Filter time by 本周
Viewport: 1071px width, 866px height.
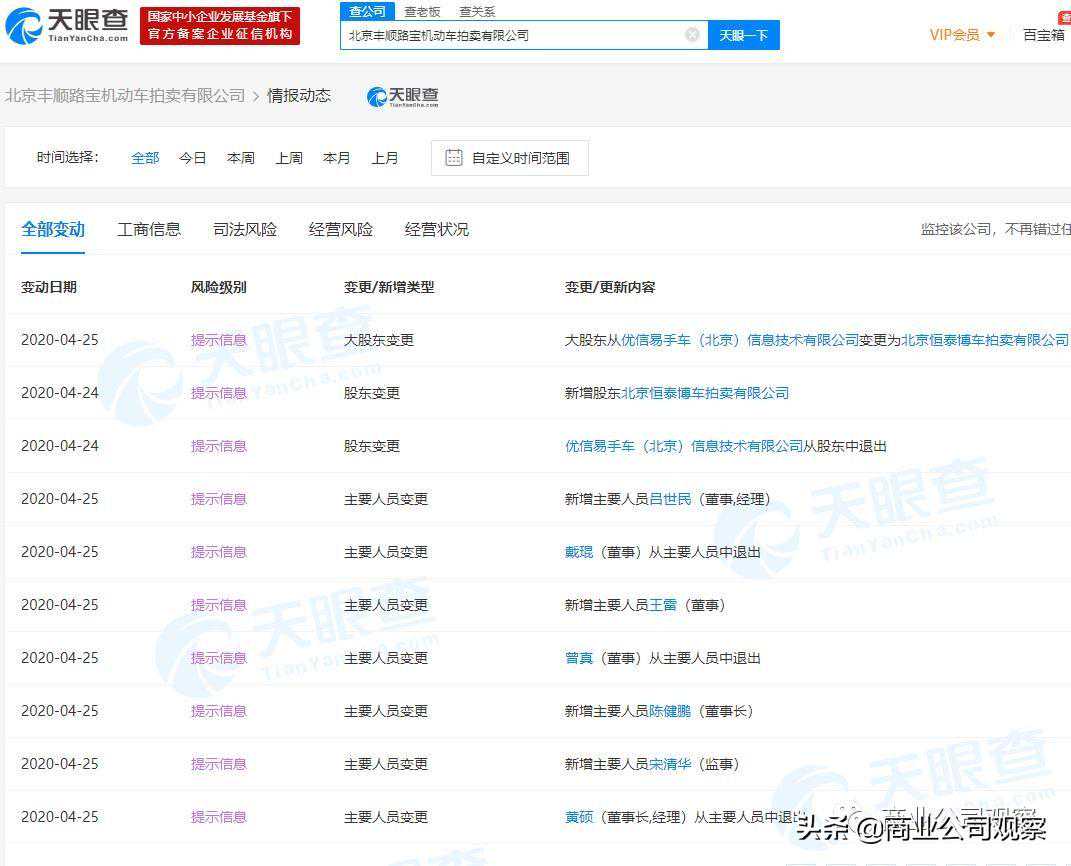tap(241, 158)
